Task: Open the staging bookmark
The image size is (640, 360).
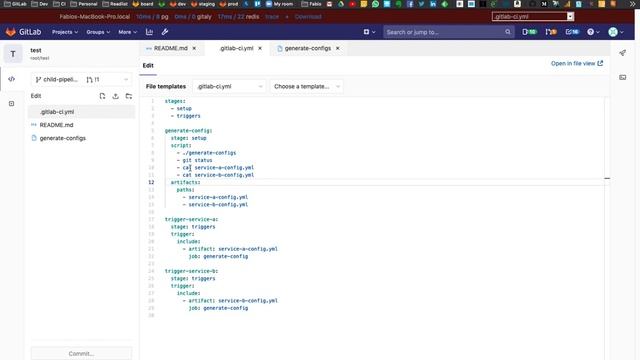Action: click(202, 4)
